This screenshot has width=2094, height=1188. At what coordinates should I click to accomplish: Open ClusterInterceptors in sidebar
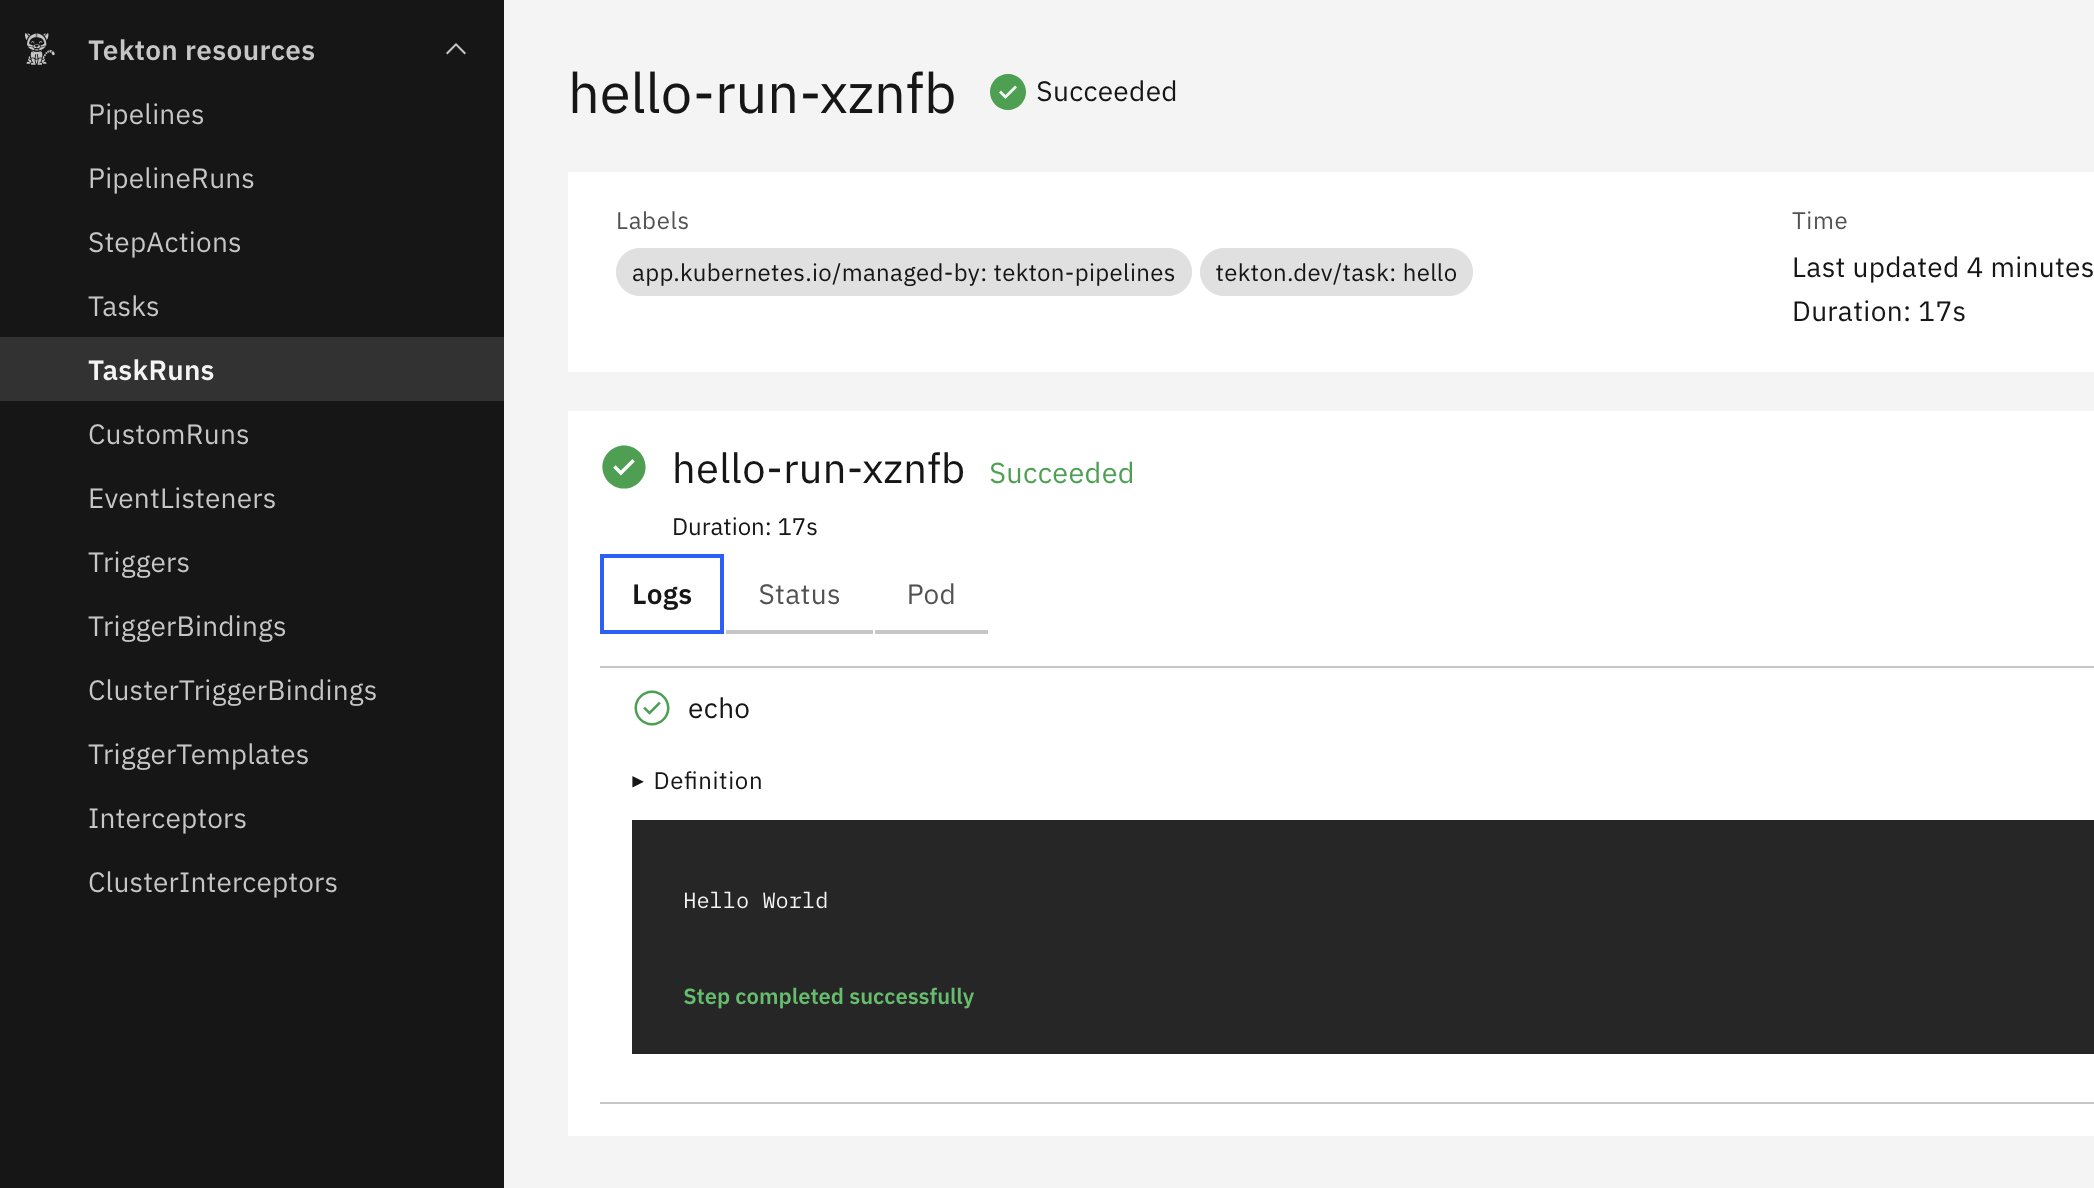click(212, 882)
